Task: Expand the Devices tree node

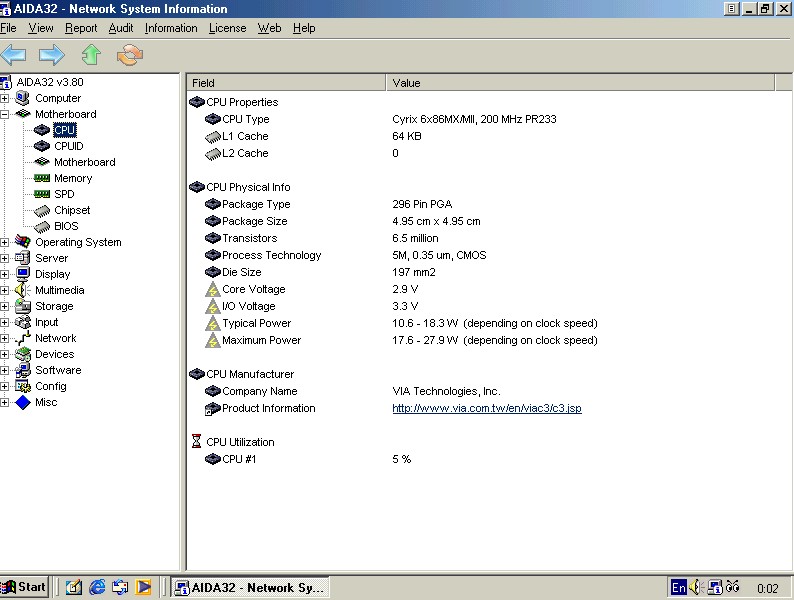Action: click(5, 354)
